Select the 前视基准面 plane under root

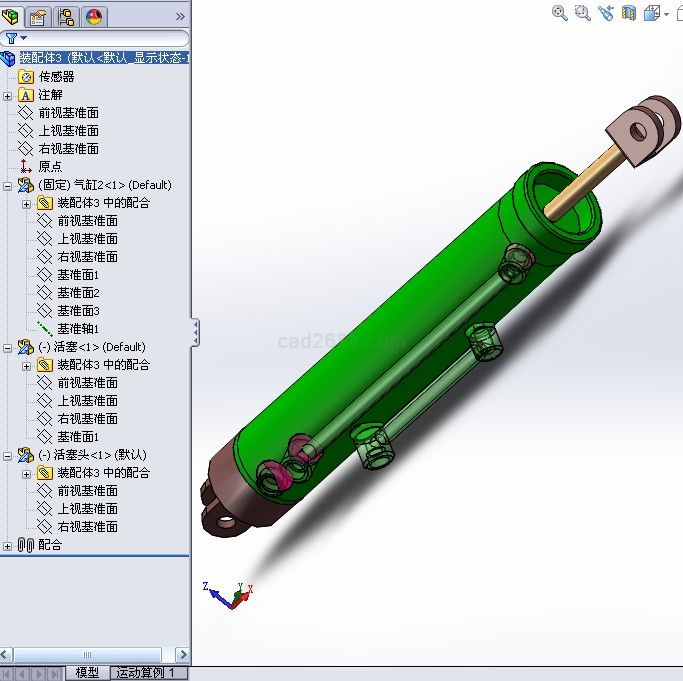tap(68, 113)
